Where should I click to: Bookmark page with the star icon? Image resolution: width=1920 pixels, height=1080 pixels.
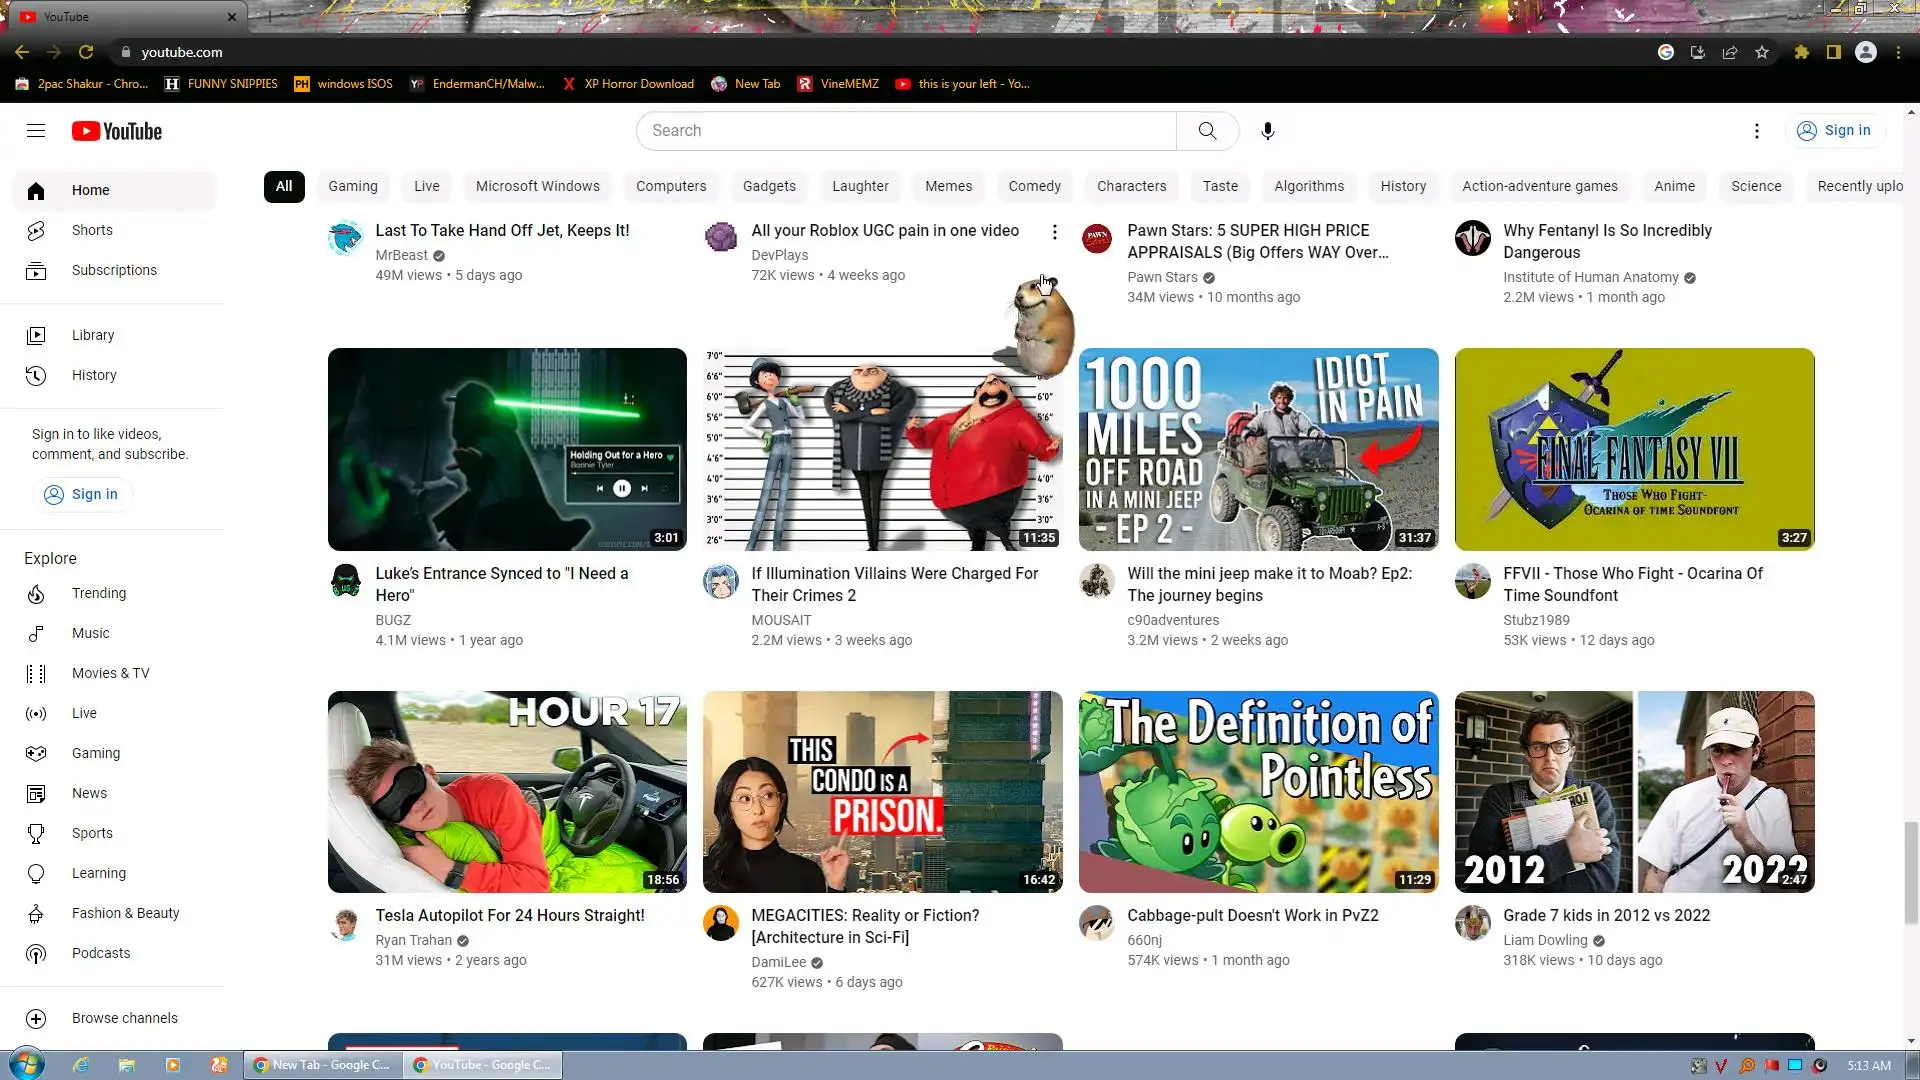(1762, 52)
